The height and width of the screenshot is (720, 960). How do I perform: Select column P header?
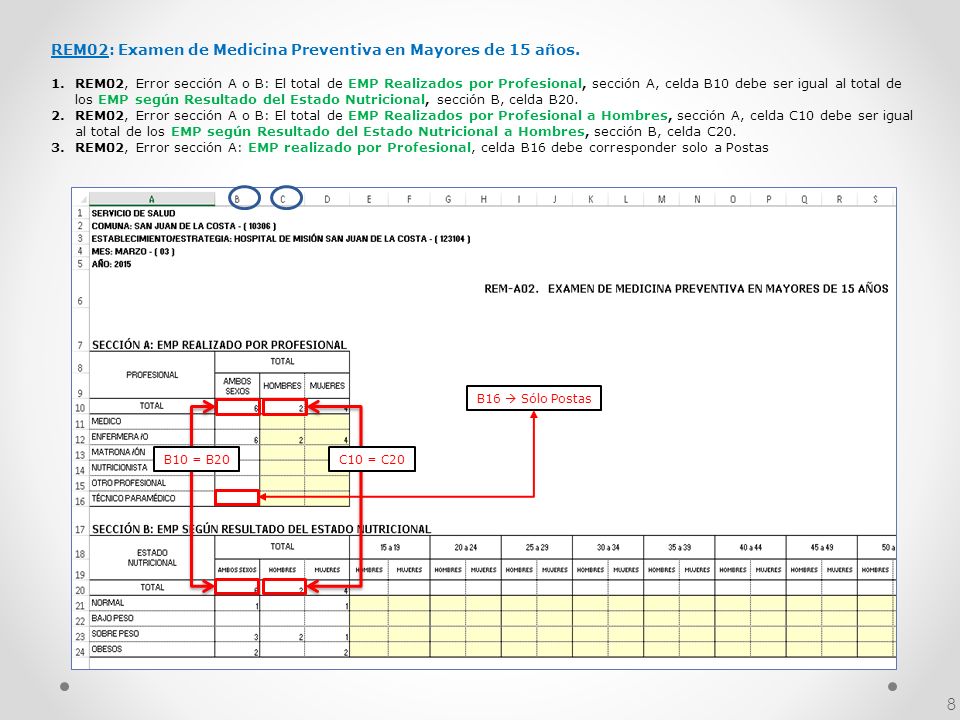[768, 199]
